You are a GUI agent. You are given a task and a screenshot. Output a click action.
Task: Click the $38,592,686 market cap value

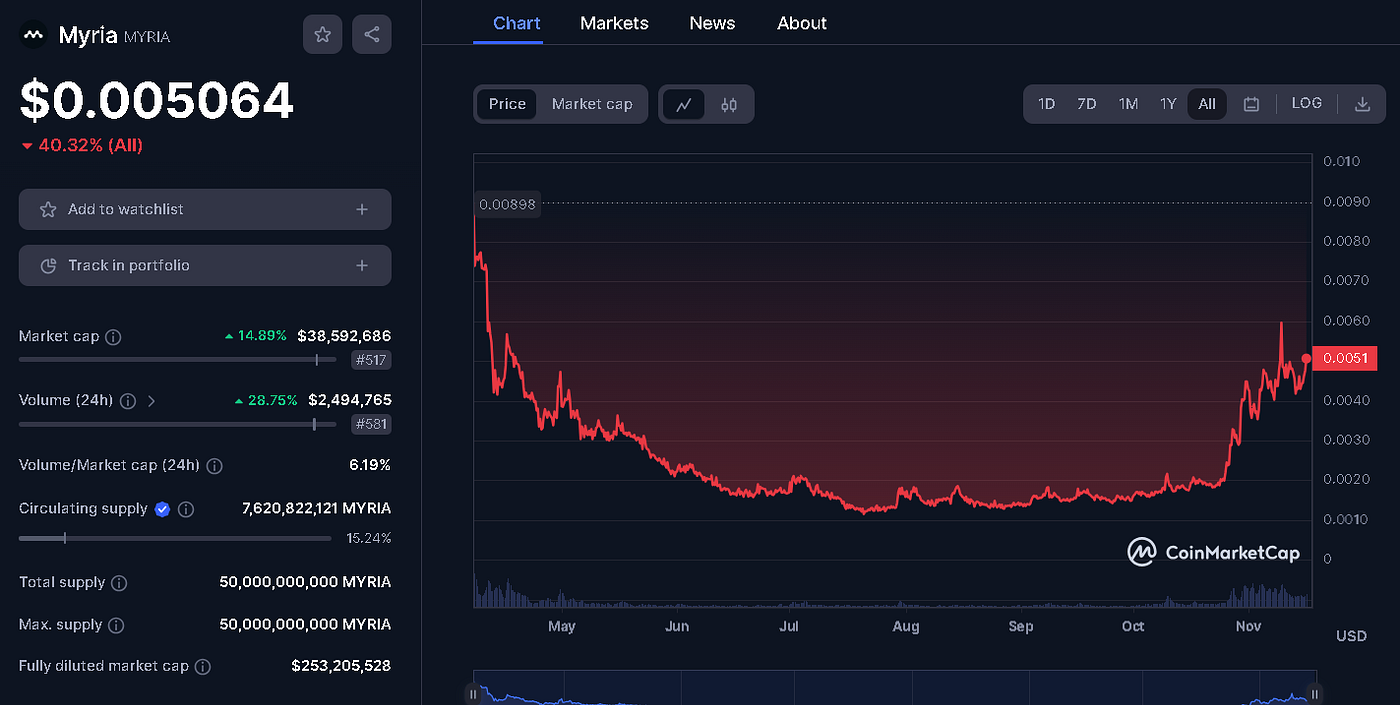point(344,336)
